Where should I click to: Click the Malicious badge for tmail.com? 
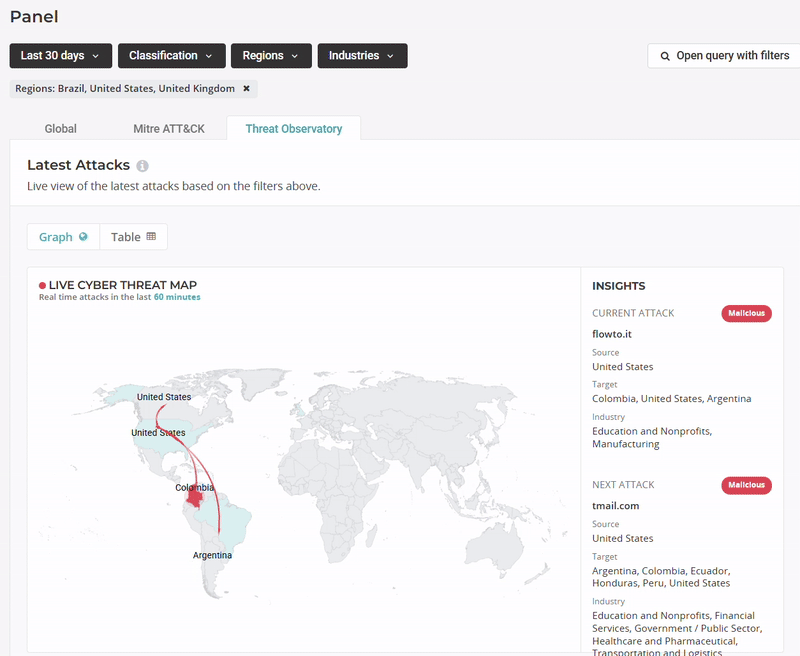(746, 485)
